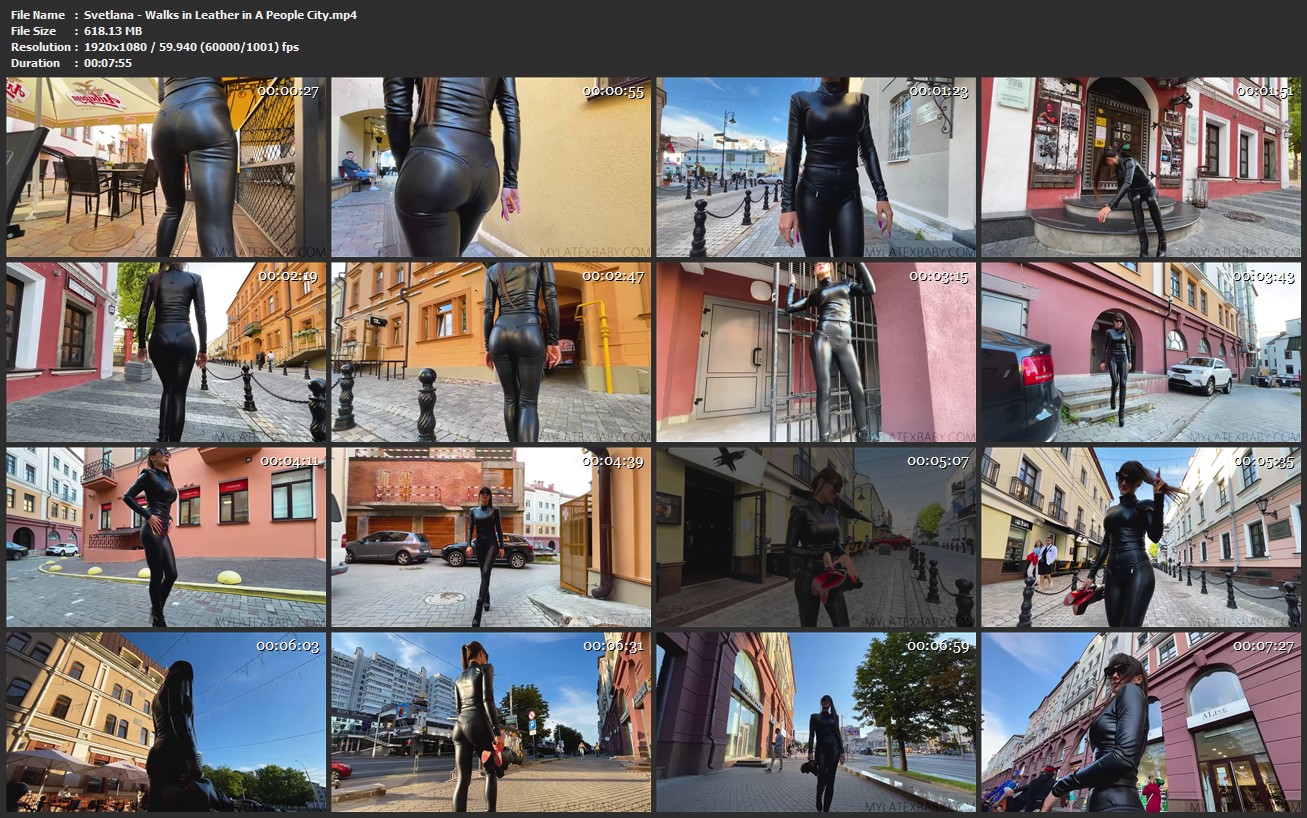Click the thumbnail timestamped 00:03:15
Viewport: 1307px width, 818px height.
click(x=816, y=352)
